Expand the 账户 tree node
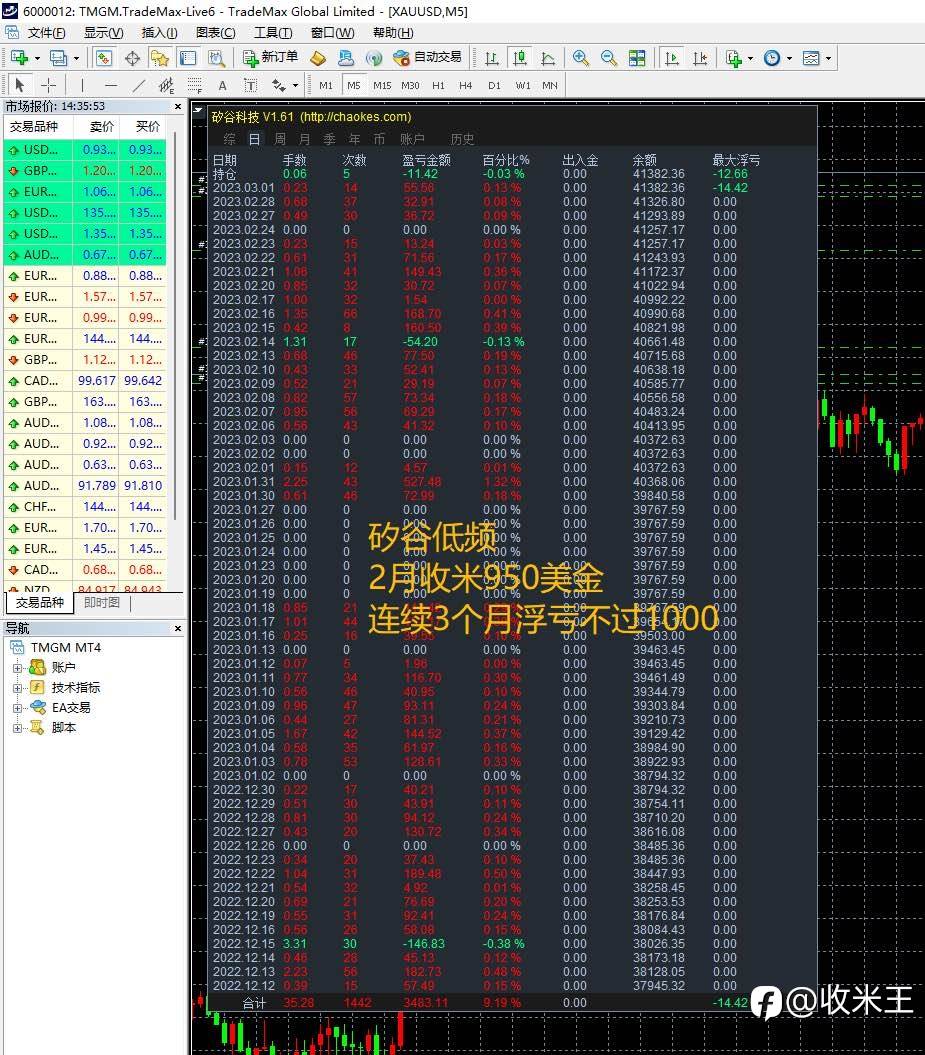The width and height of the screenshot is (925, 1055). tap(17, 667)
